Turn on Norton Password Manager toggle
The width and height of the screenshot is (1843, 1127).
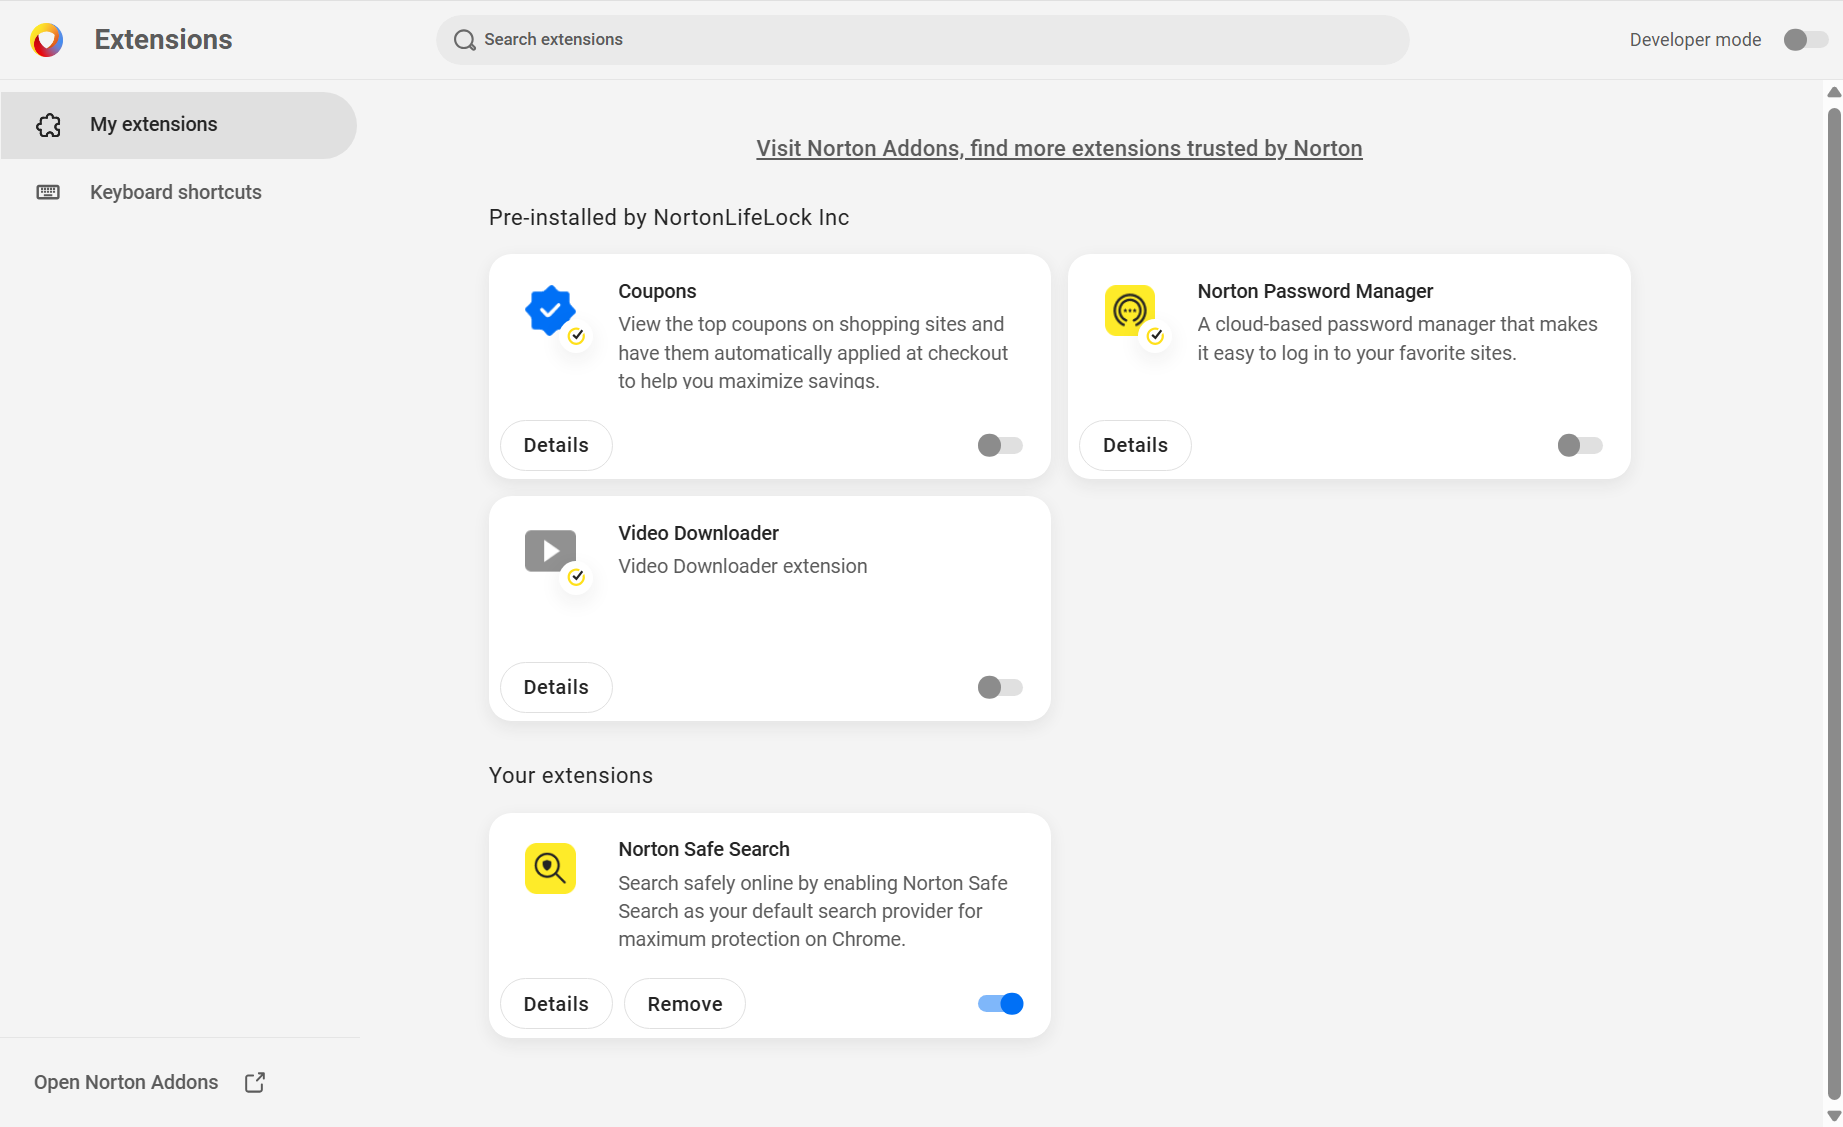1580,445
